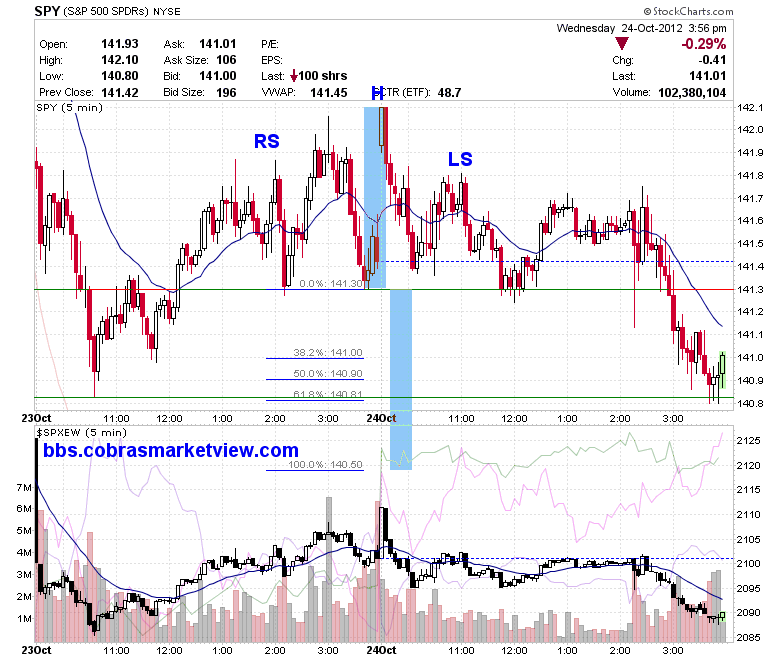The width and height of the screenshot is (780, 659).
Task: Select the Low value 140.80
Action: click(x=120, y=76)
